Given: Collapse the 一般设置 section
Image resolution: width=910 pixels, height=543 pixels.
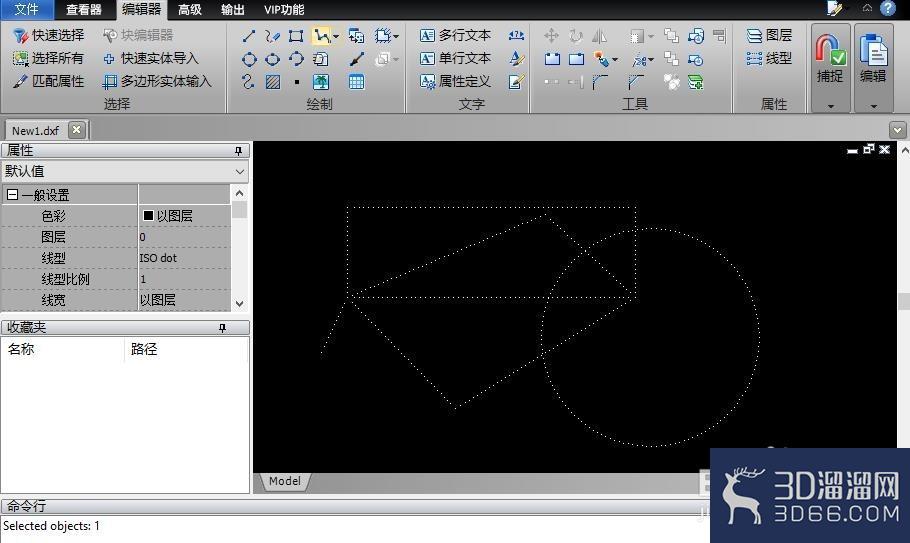Looking at the screenshot, I should [12, 195].
